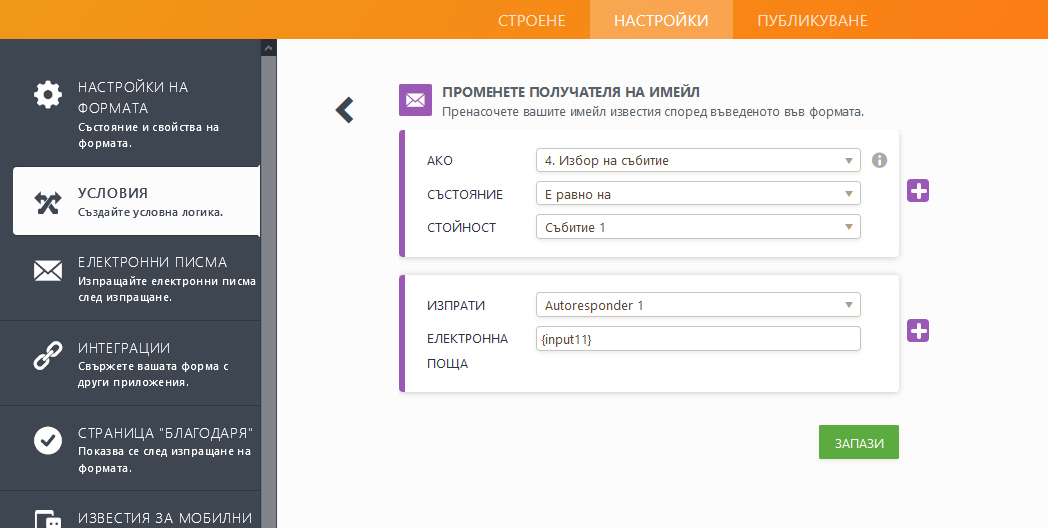Add another action with lower plus button
The image size is (1048, 528).
pyautogui.click(x=918, y=330)
